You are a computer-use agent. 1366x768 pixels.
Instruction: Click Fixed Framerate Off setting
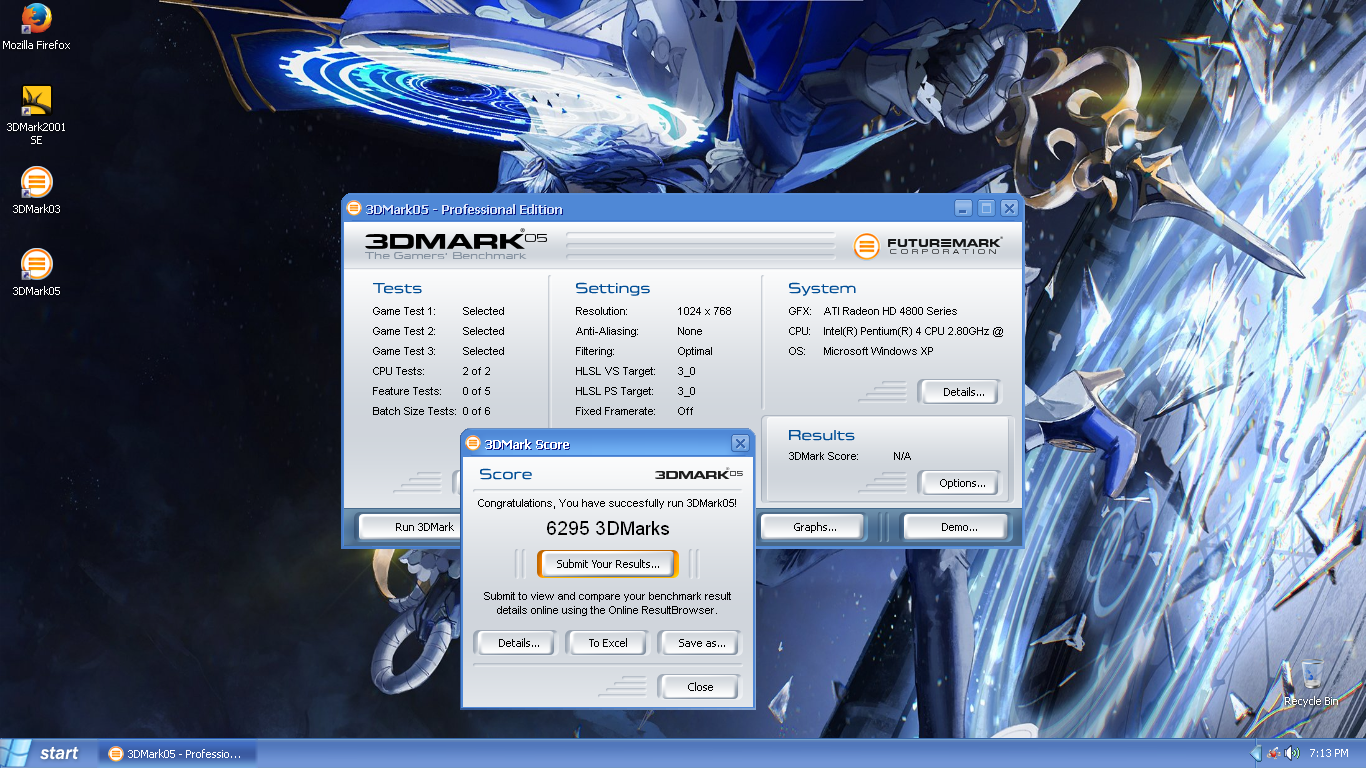coord(634,411)
